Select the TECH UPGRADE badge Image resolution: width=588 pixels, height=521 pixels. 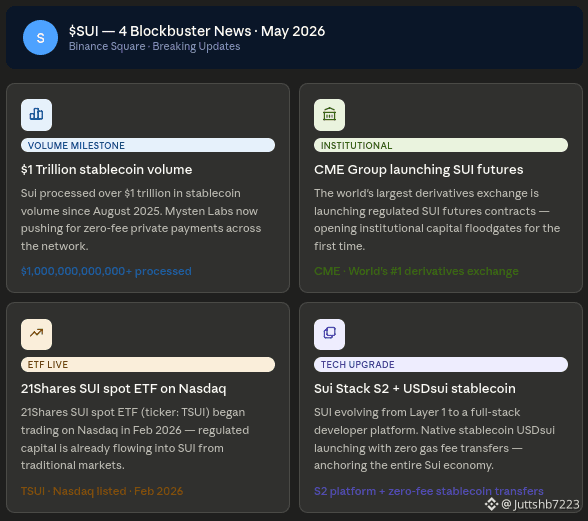click(x=441, y=365)
